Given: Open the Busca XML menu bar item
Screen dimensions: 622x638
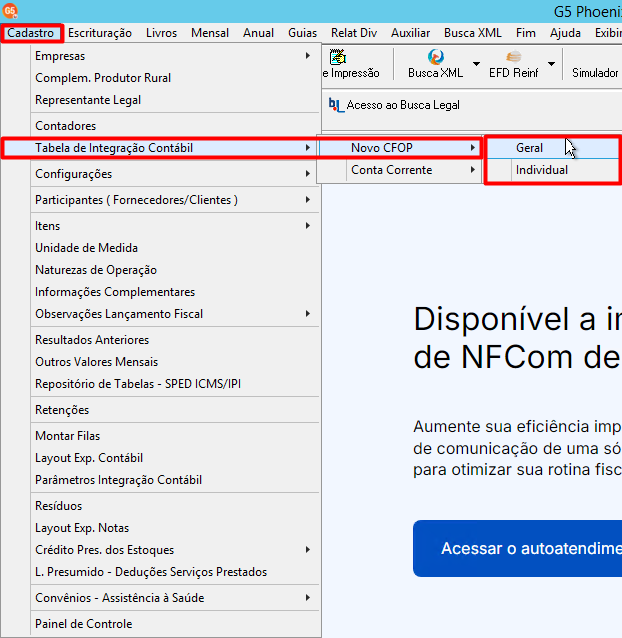Looking at the screenshot, I should (473, 33).
